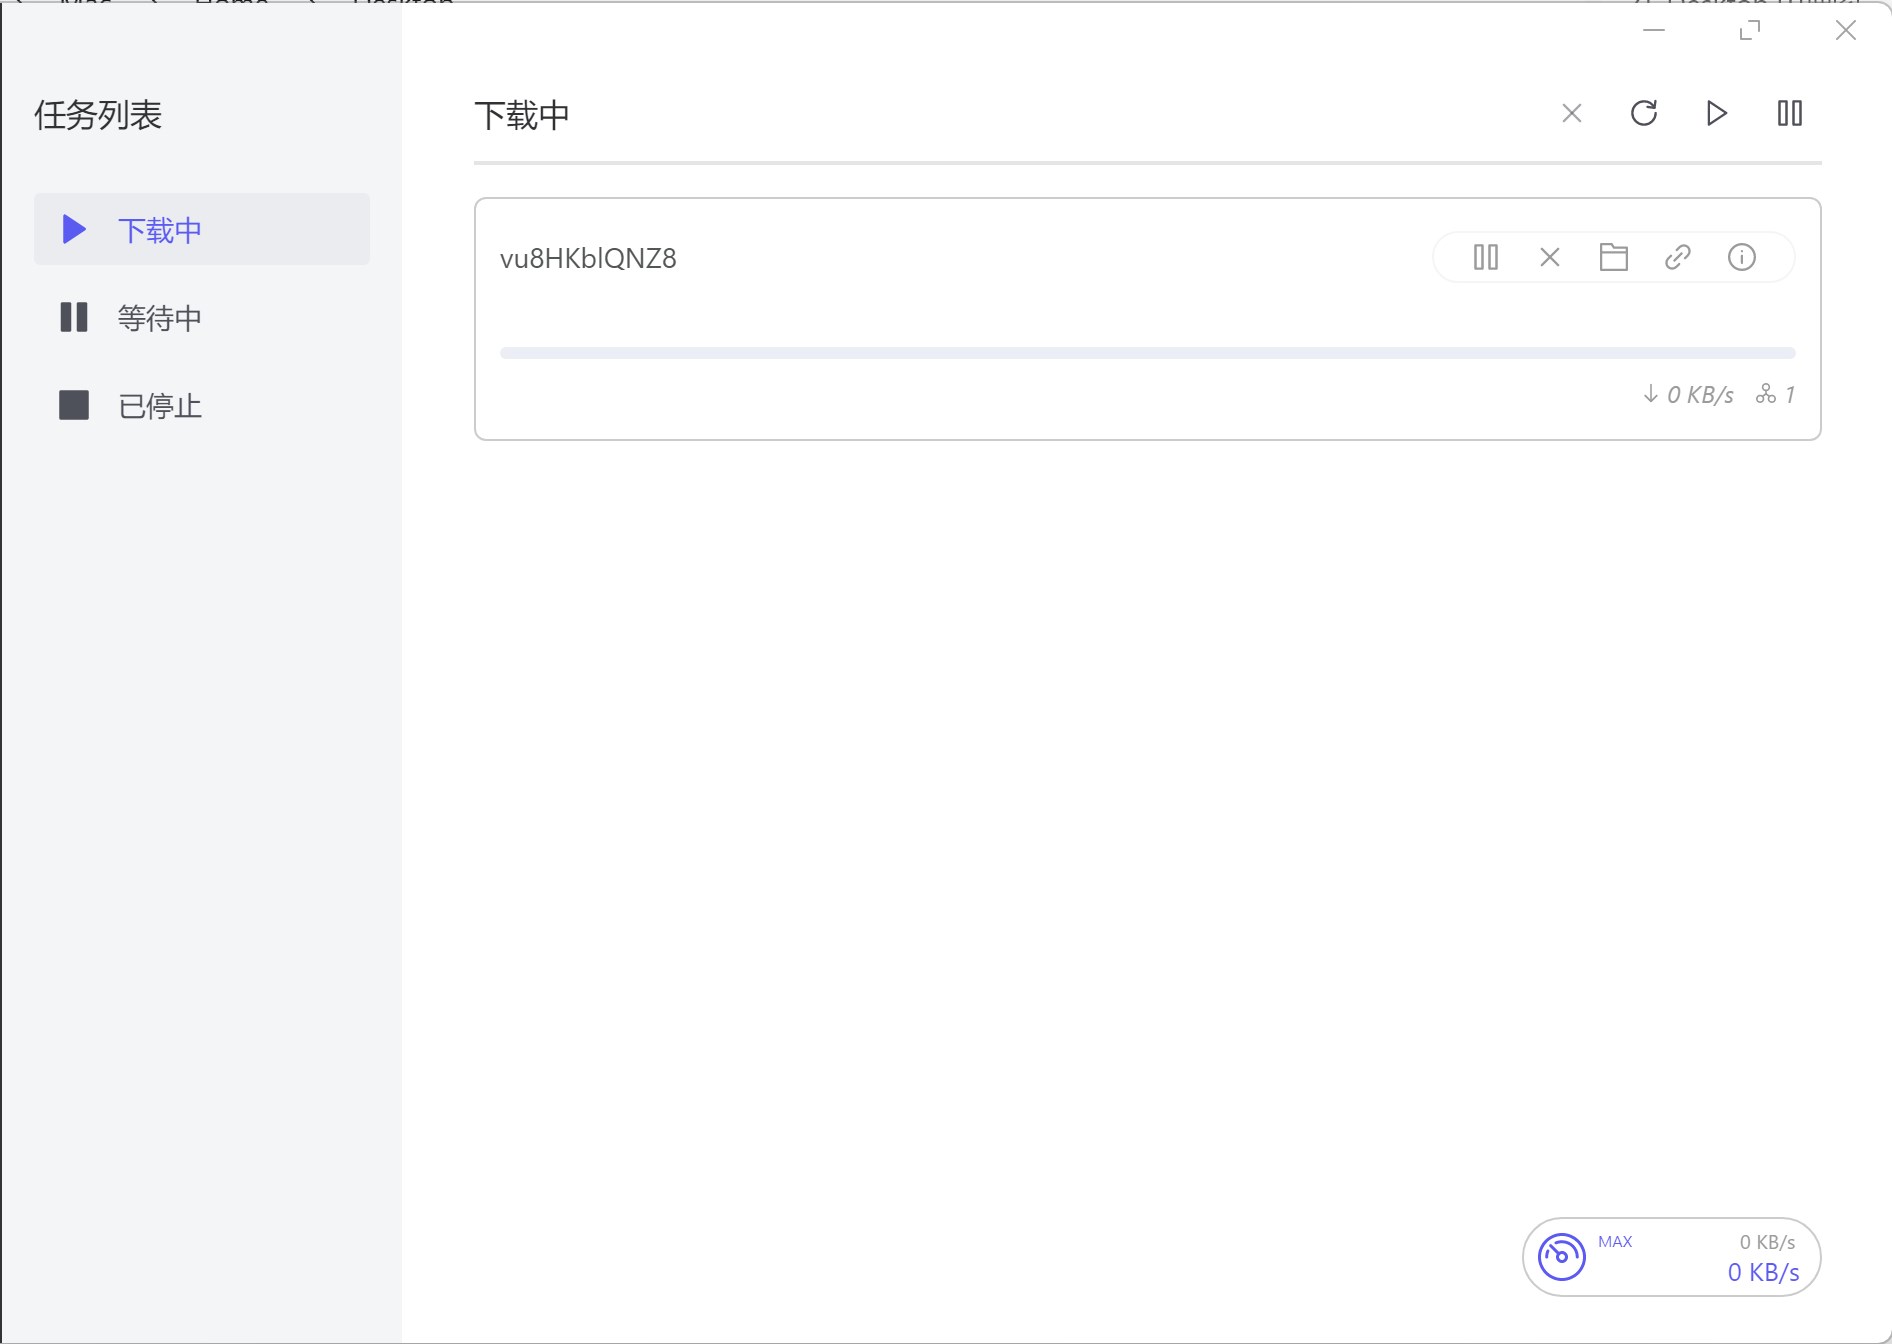Open the download folder for vu8HKblQNZ8
1892x1344 pixels.
click(1613, 257)
